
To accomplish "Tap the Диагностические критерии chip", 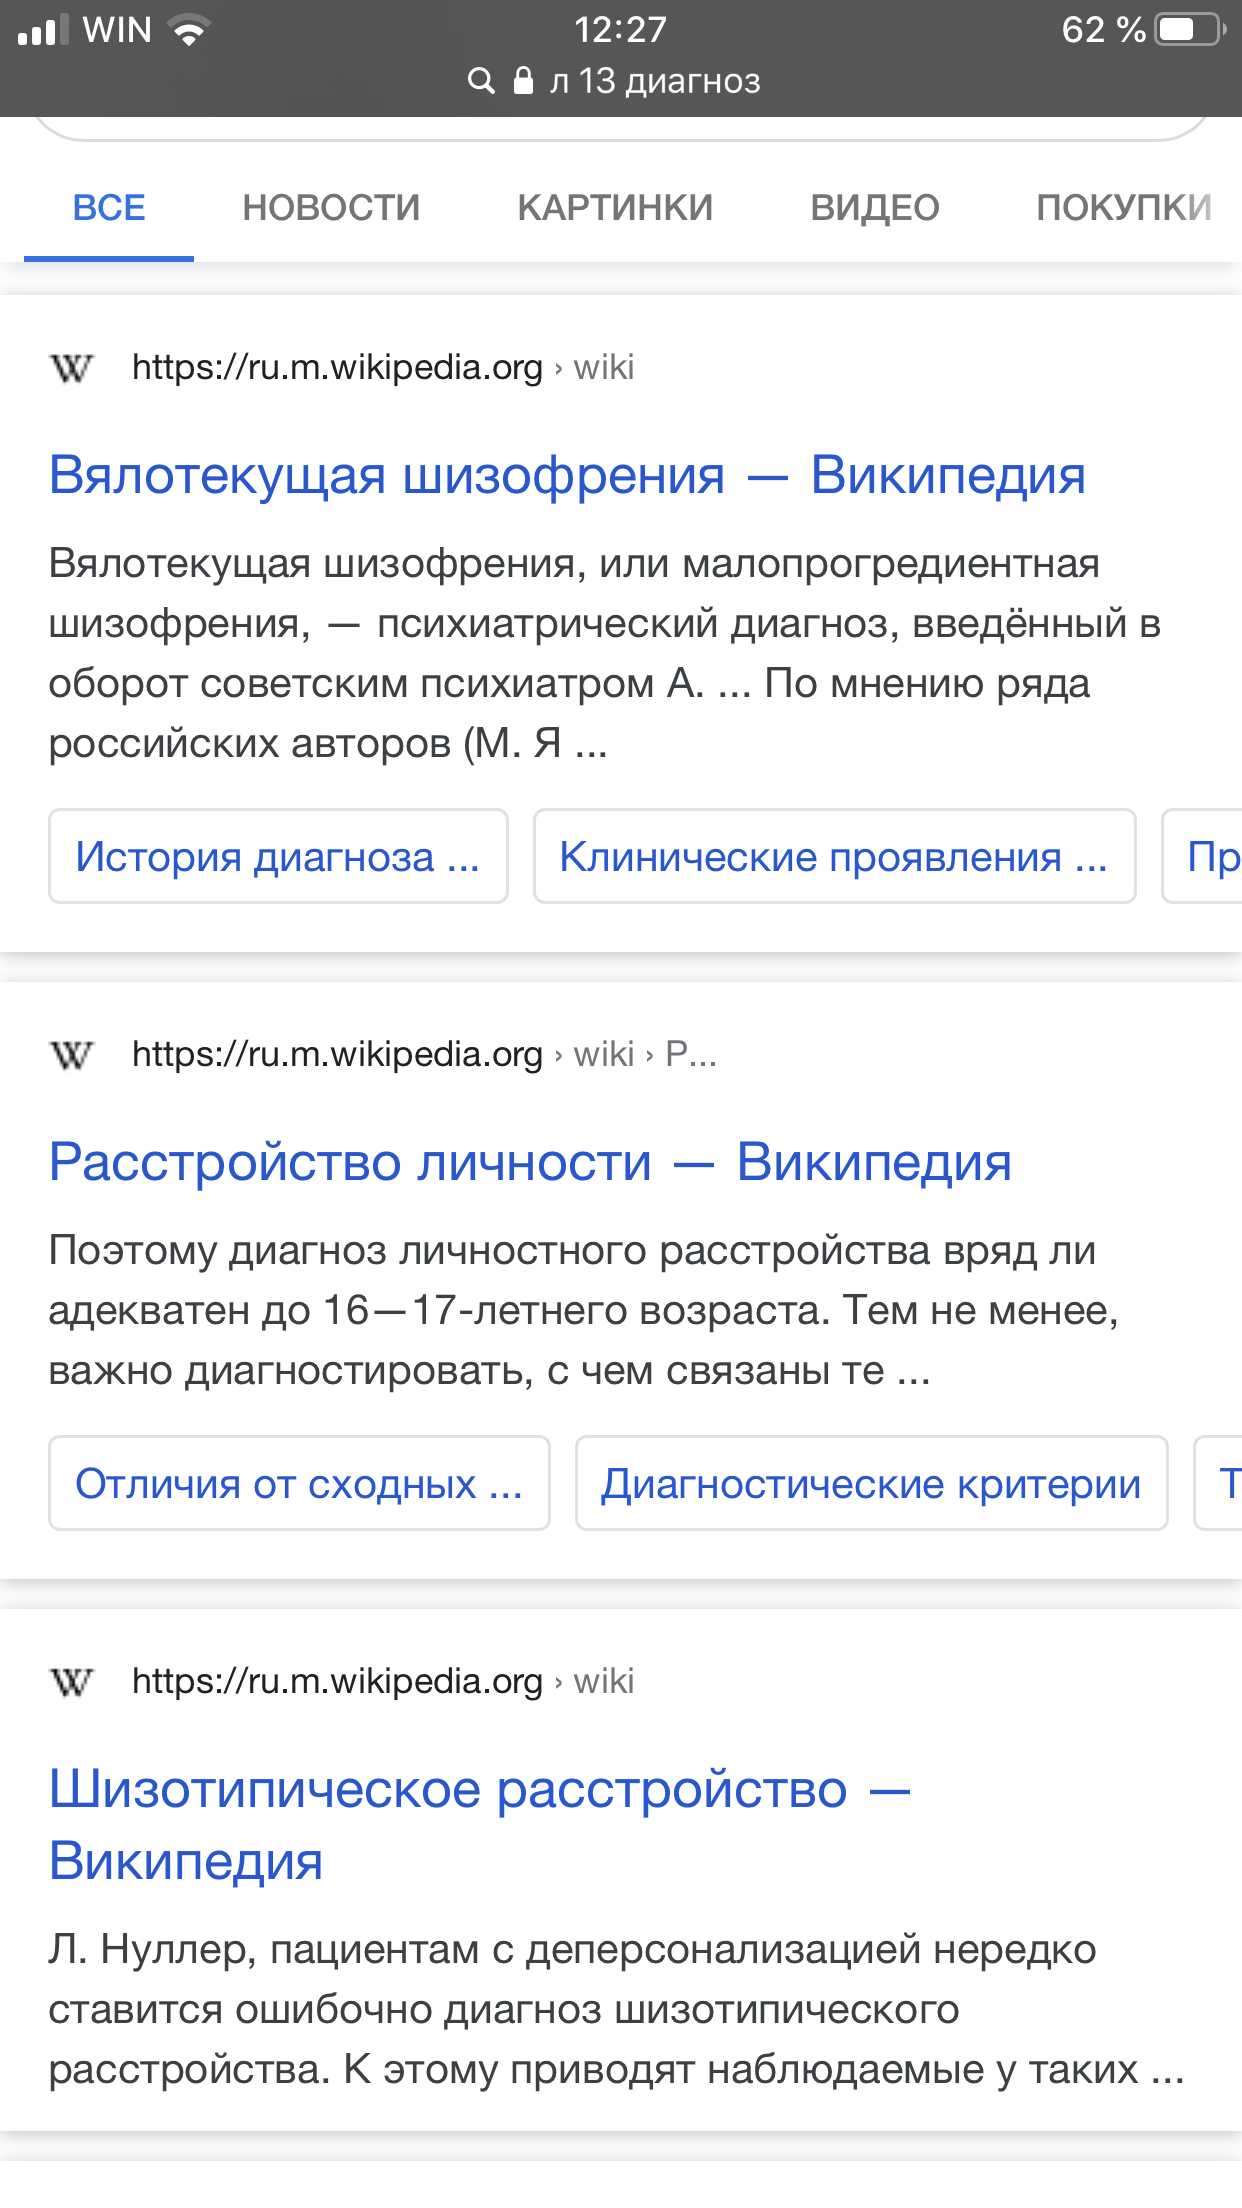I will click(871, 1483).
